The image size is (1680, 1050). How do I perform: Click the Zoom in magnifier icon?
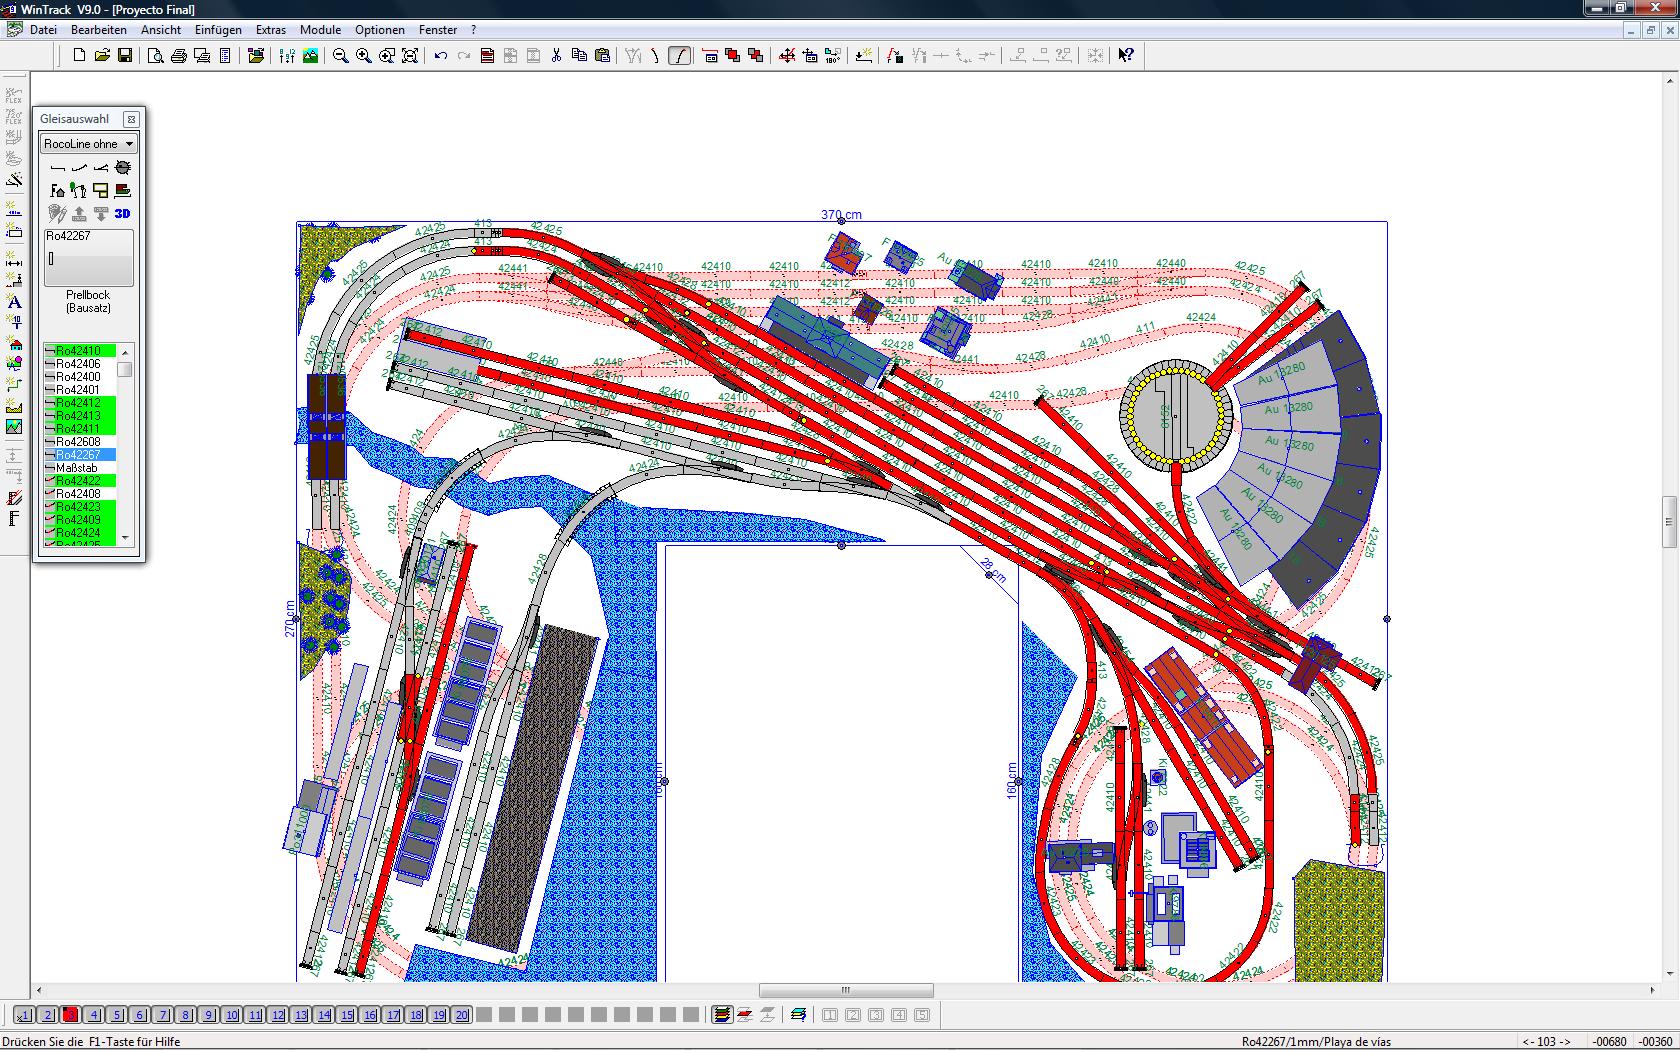363,56
